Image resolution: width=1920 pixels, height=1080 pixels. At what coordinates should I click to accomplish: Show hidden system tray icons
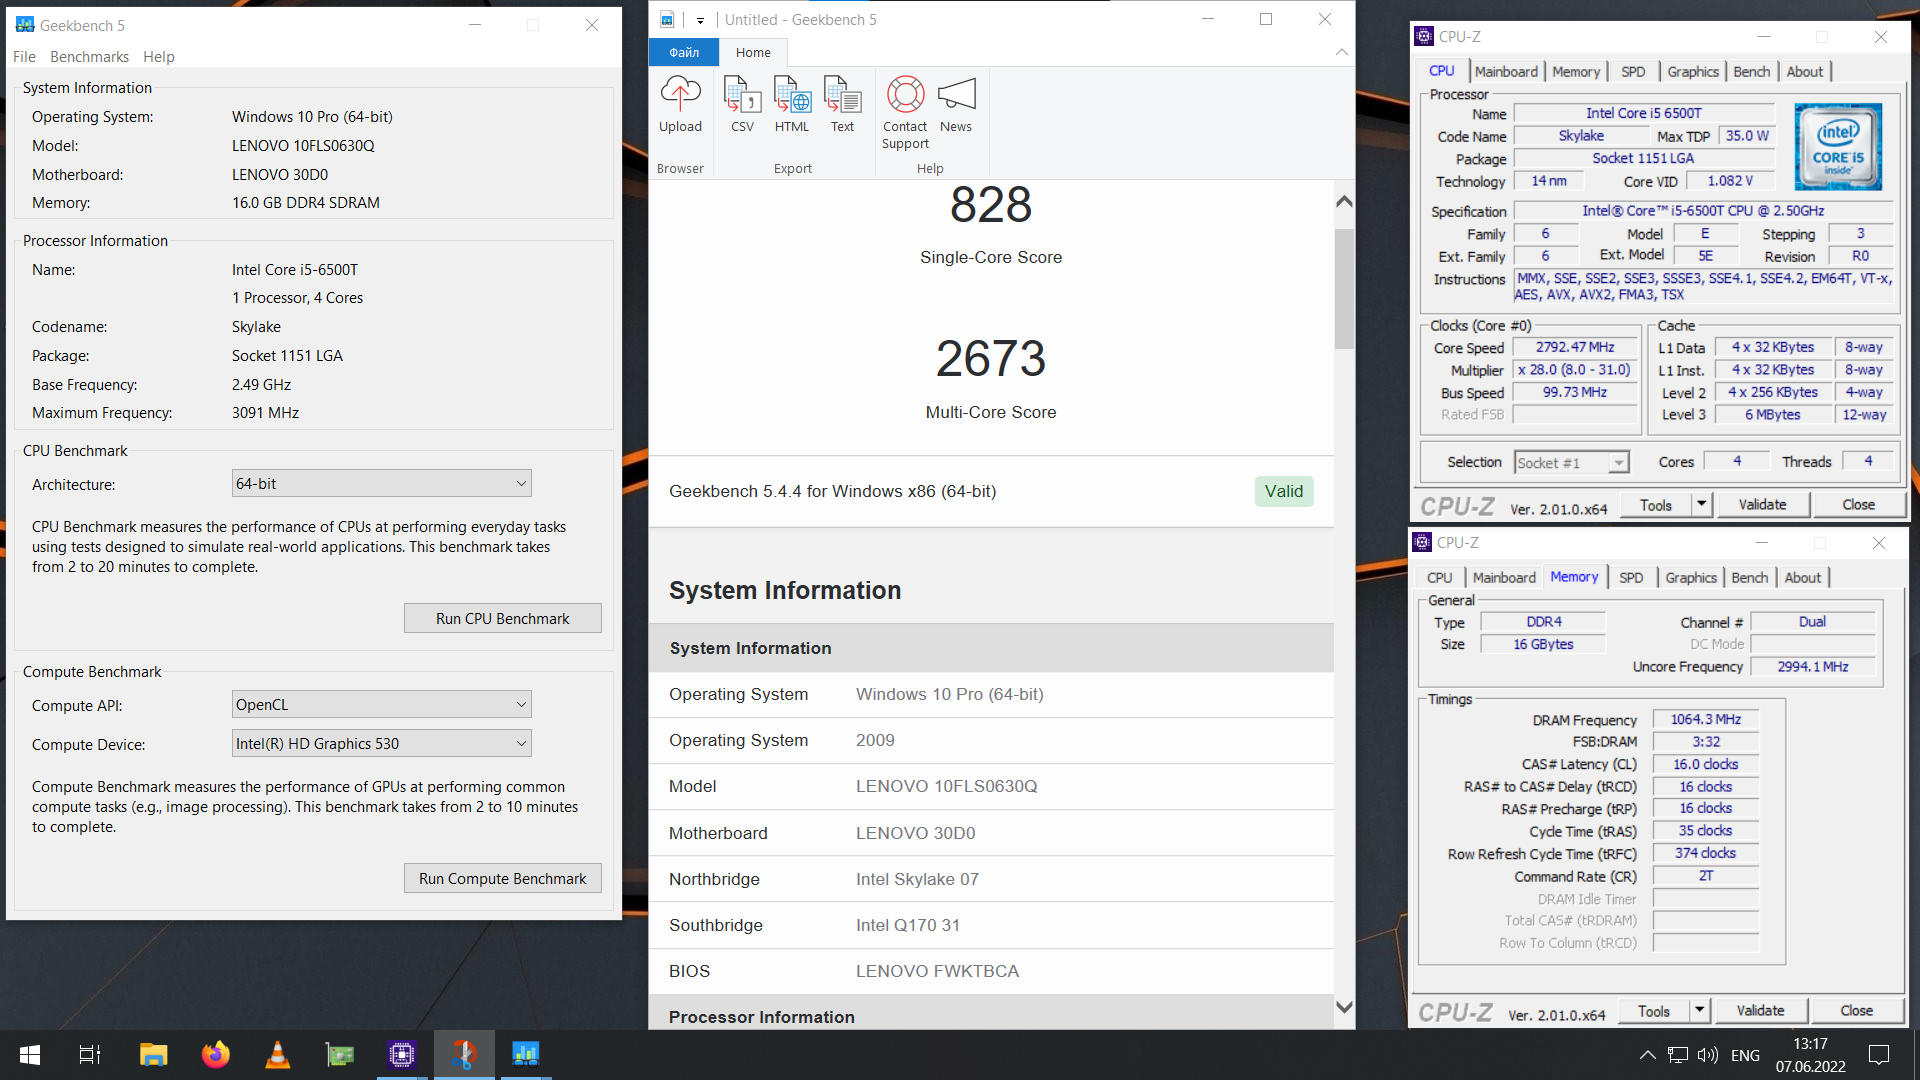[1647, 1055]
